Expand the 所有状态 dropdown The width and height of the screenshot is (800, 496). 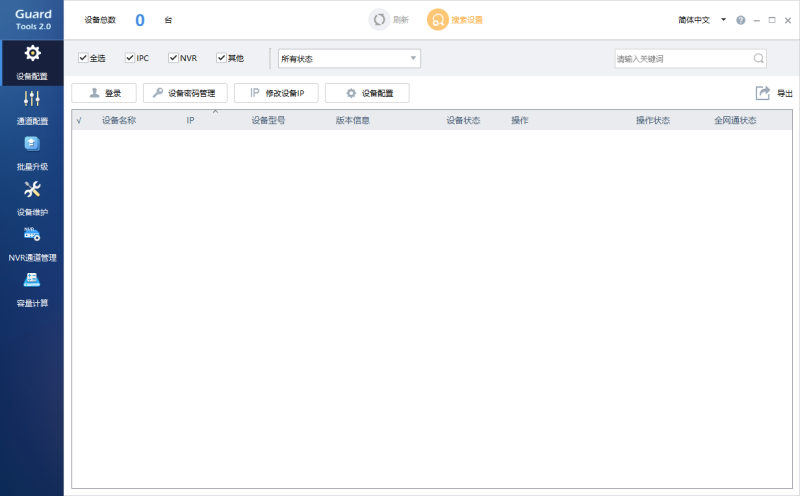point(349,59)
